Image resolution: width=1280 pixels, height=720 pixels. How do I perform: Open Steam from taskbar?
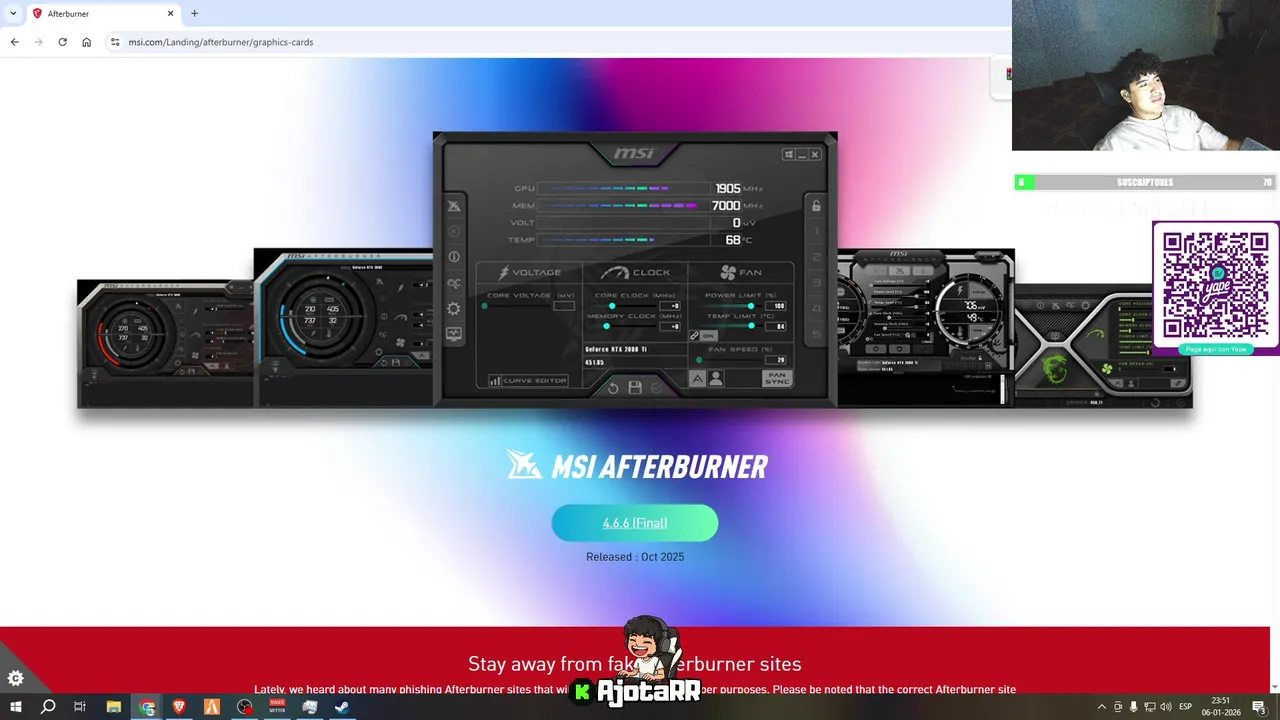342,707
